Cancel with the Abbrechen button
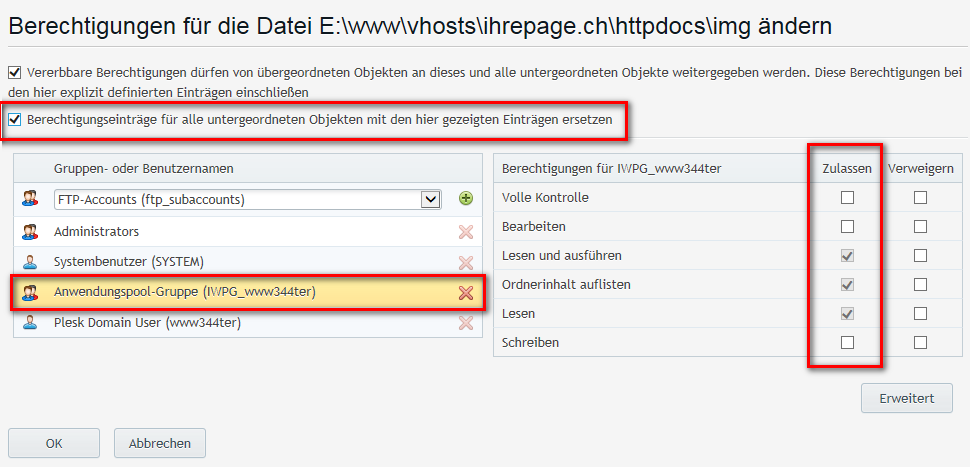 pos(160,443)
